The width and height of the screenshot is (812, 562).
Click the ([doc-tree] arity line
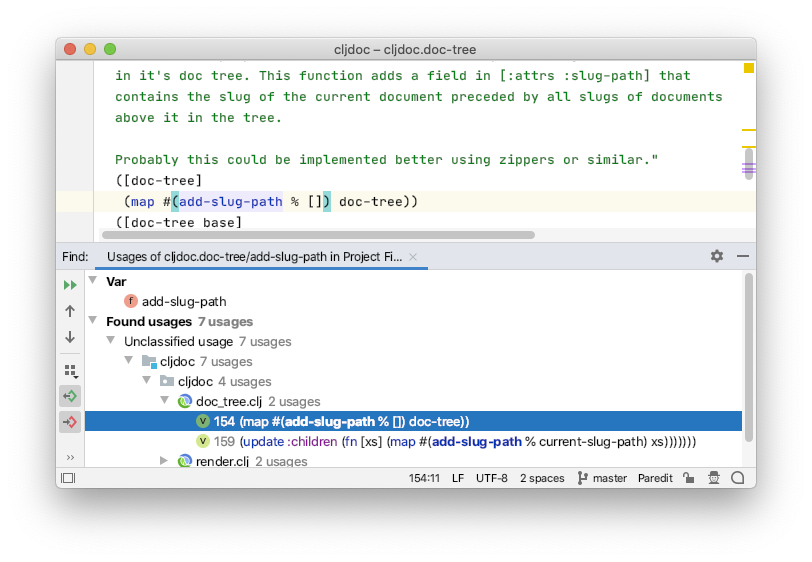[158, 181]
